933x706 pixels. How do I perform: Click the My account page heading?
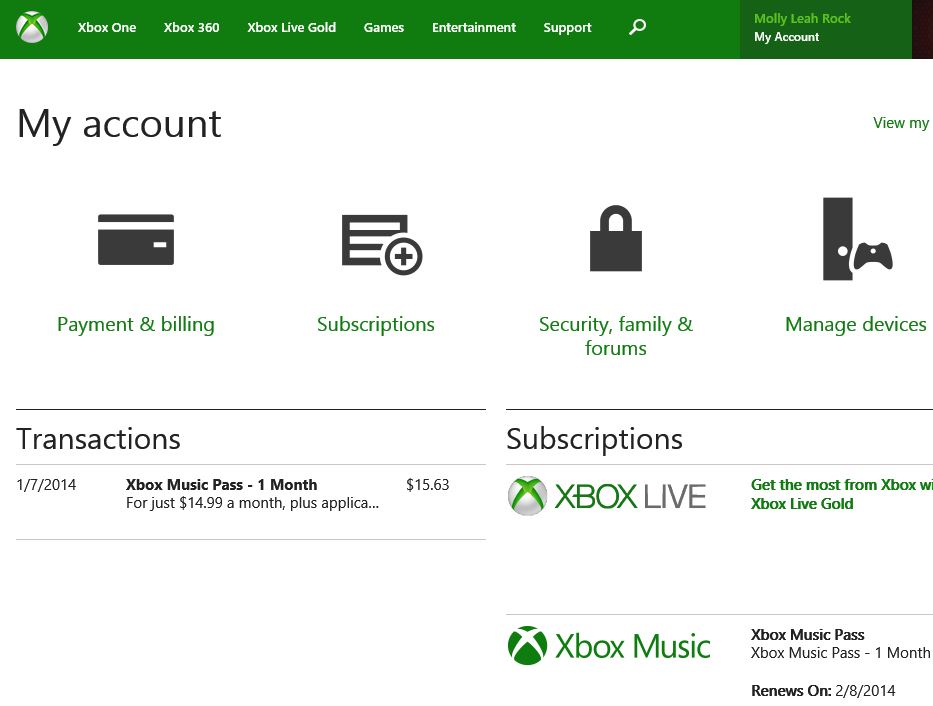(x=119, y=124)
